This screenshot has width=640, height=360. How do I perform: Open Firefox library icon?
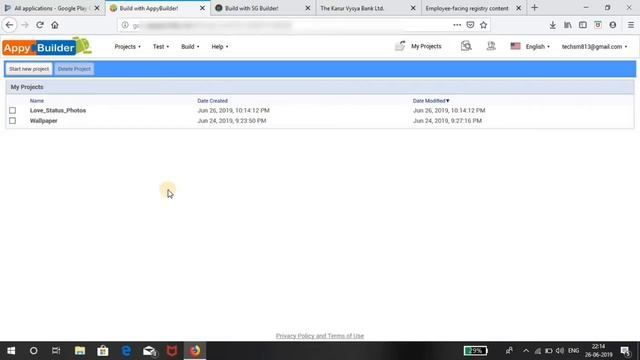coord(568,25)
